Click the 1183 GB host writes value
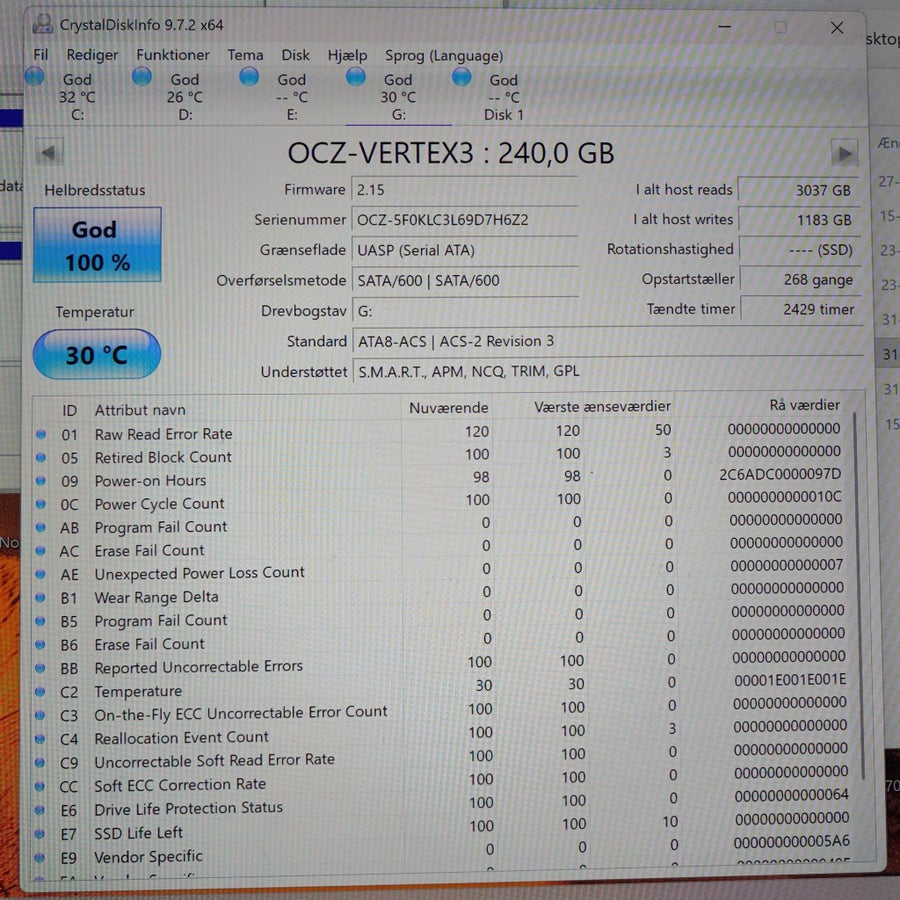 (x=799, y=220)
